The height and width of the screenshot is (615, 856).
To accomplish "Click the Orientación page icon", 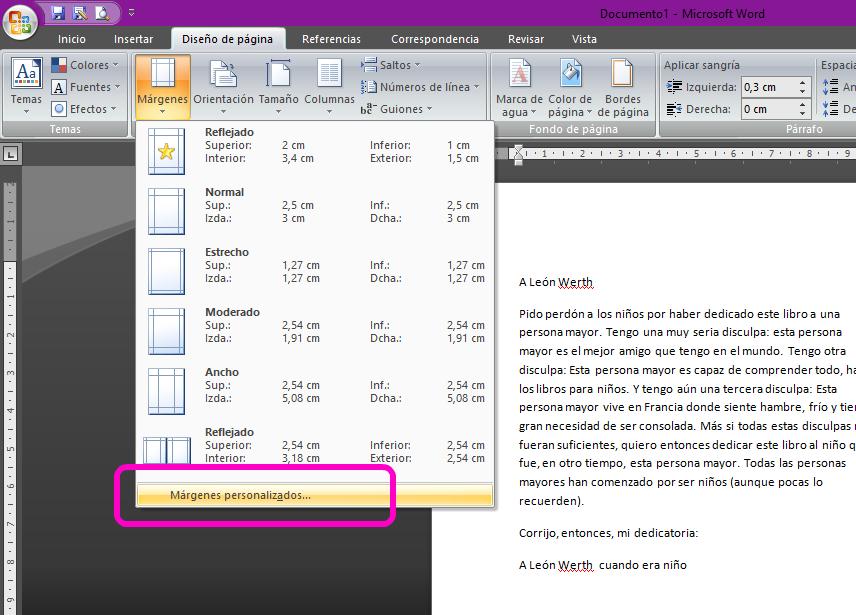I will 223,75.
